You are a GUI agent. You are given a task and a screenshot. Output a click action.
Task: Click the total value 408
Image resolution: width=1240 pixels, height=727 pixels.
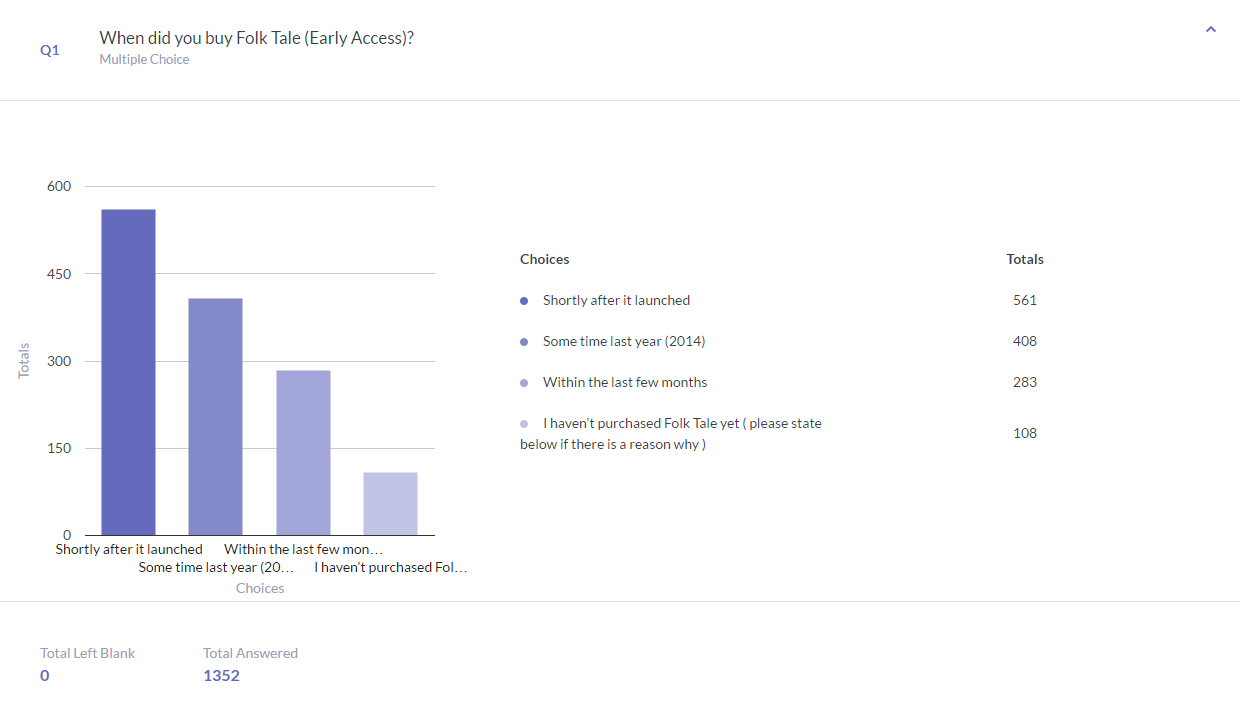[1025, 341]
